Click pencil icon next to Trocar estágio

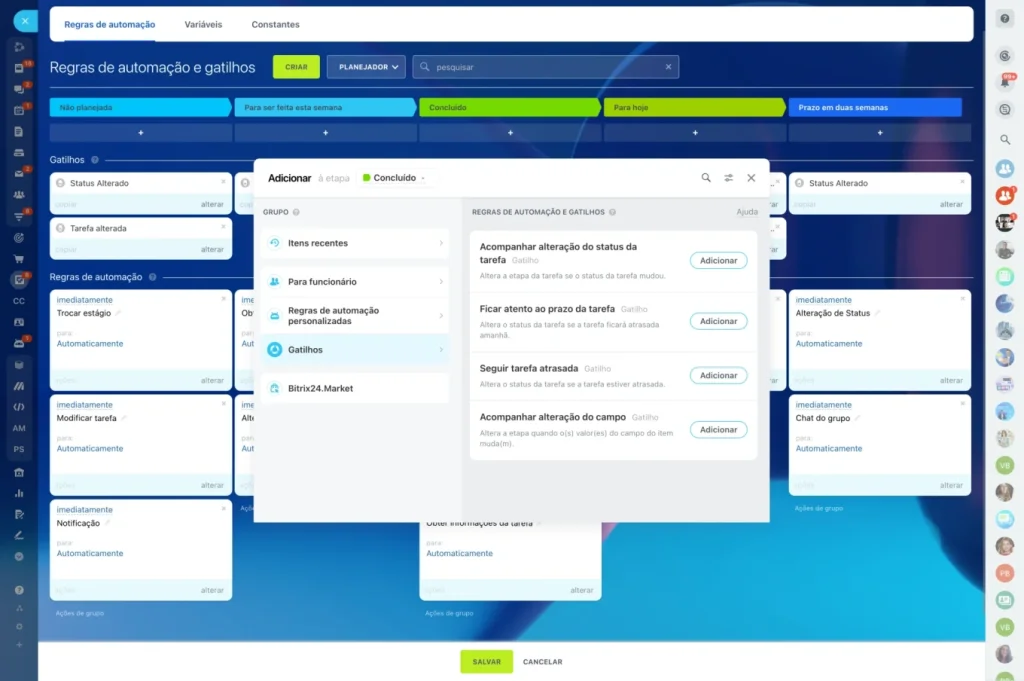tap(118, 313)
